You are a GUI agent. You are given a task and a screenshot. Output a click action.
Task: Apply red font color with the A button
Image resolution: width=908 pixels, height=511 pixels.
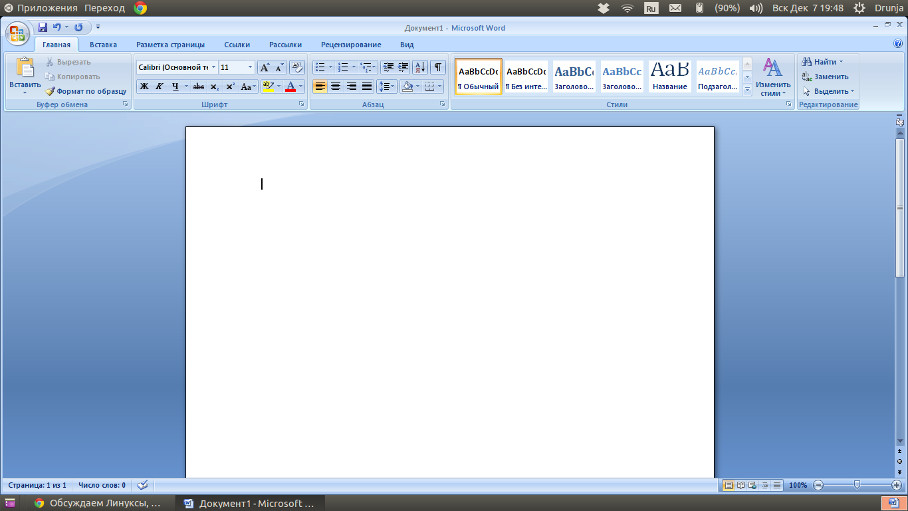[291, 86]
